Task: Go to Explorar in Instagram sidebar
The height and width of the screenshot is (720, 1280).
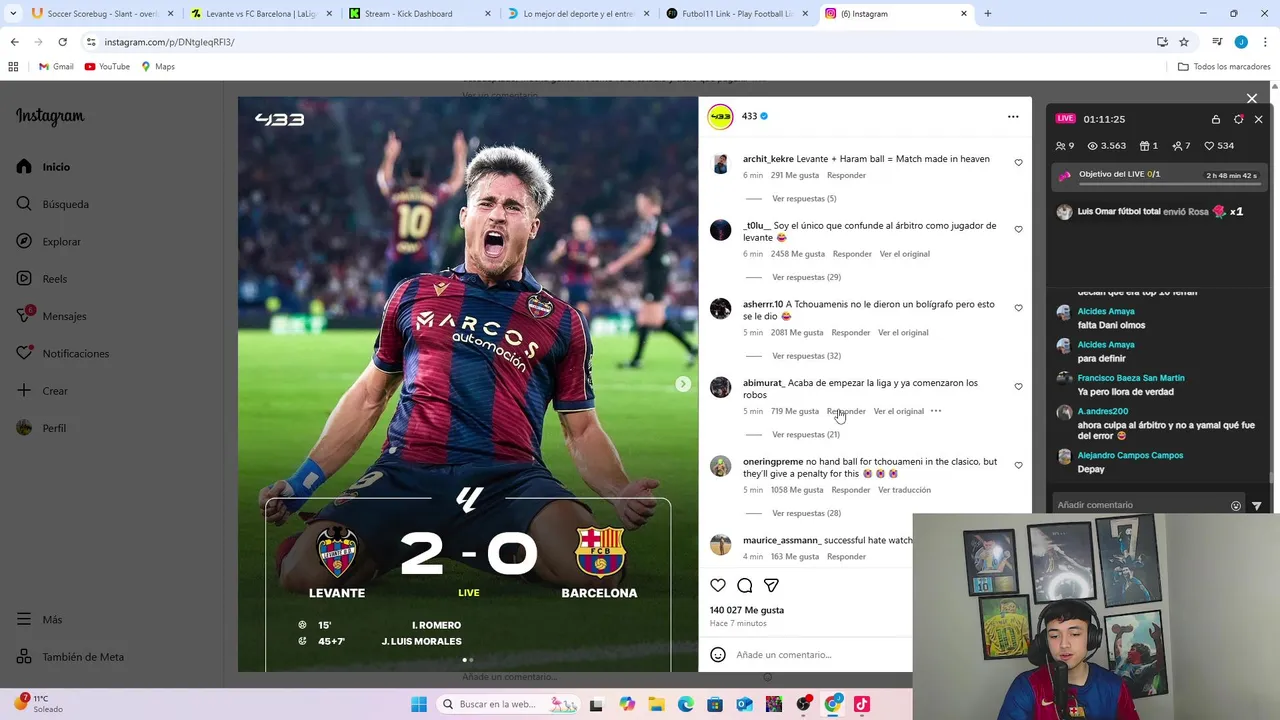Action: tap(48, 241)
